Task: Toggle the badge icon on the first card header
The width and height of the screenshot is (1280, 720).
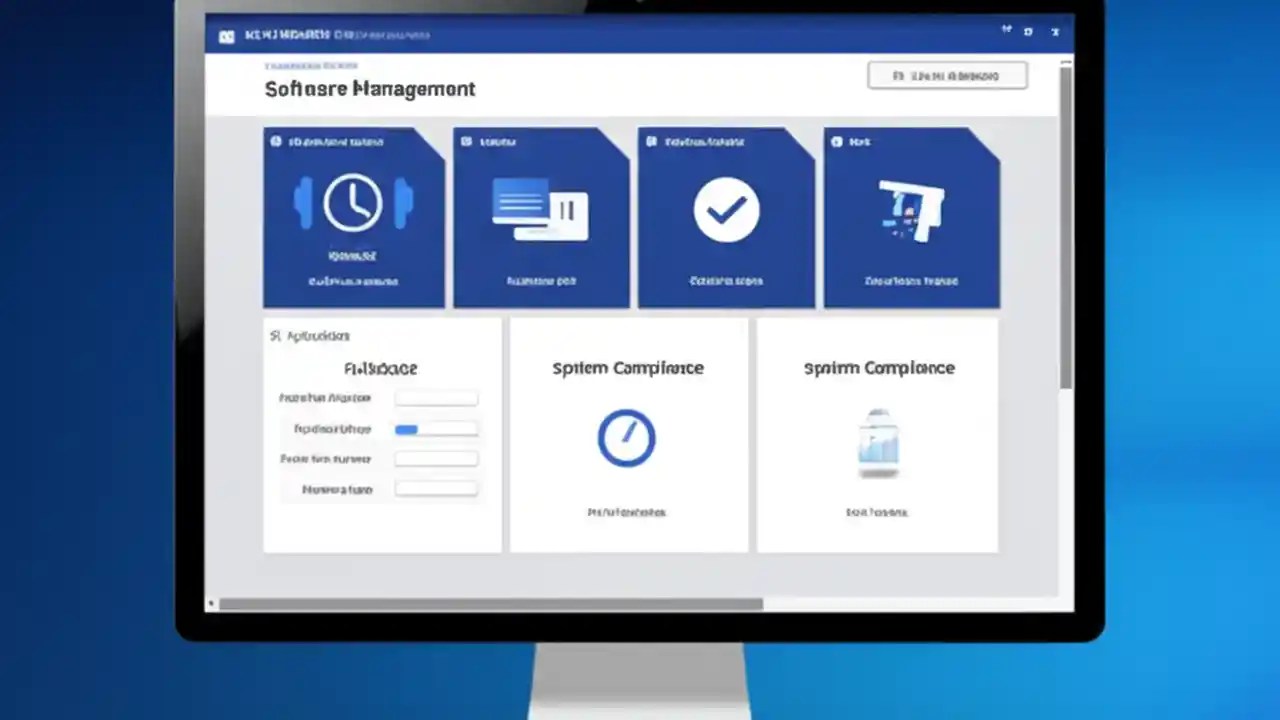Action: (276, 141)
